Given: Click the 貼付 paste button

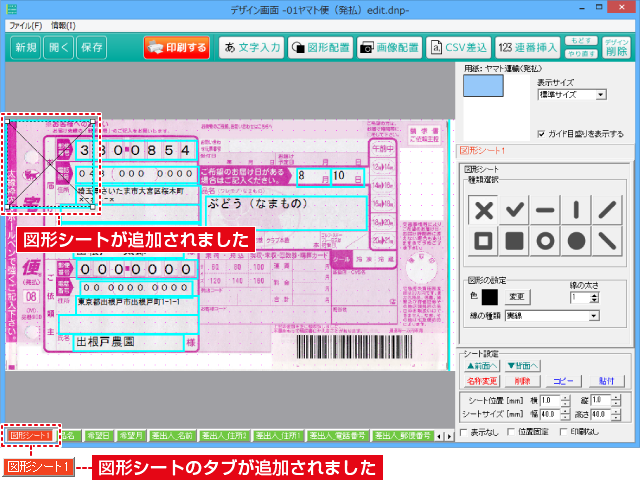Looking at the screenshot, I should pyautogui.click(x=607, y=381).
